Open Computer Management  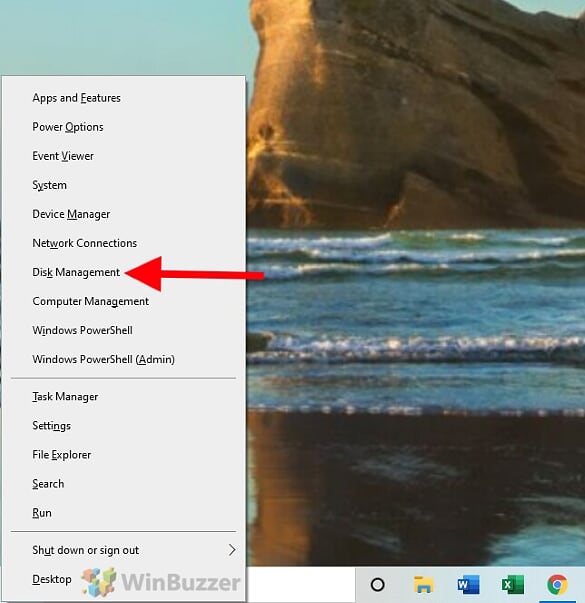coord(123,301)
